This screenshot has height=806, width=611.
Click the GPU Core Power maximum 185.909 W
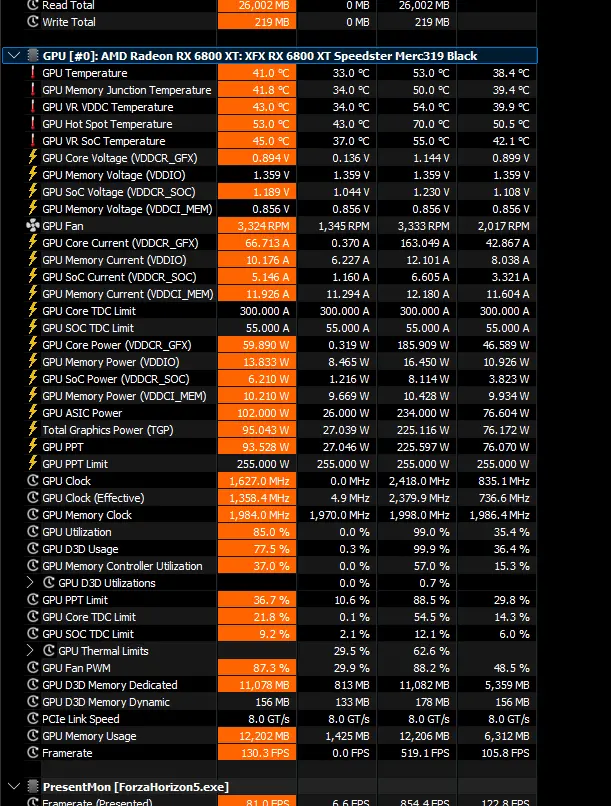pyautogui.click(x=423, y=345)
